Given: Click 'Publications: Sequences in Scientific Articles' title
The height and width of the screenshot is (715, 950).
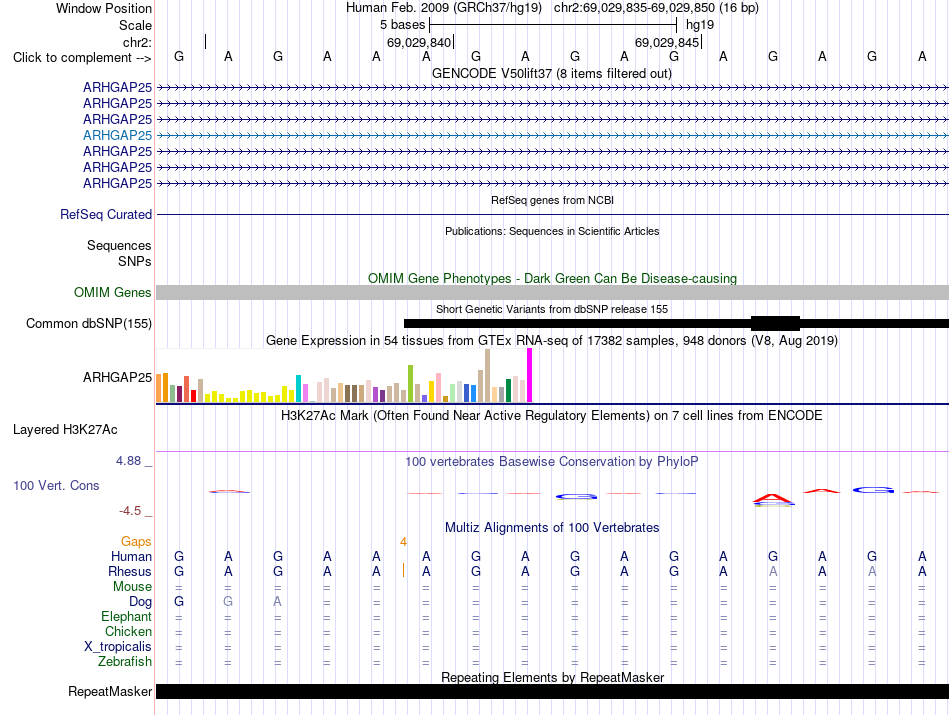Looking at the screenshot, I should click(x=552, y=231).
